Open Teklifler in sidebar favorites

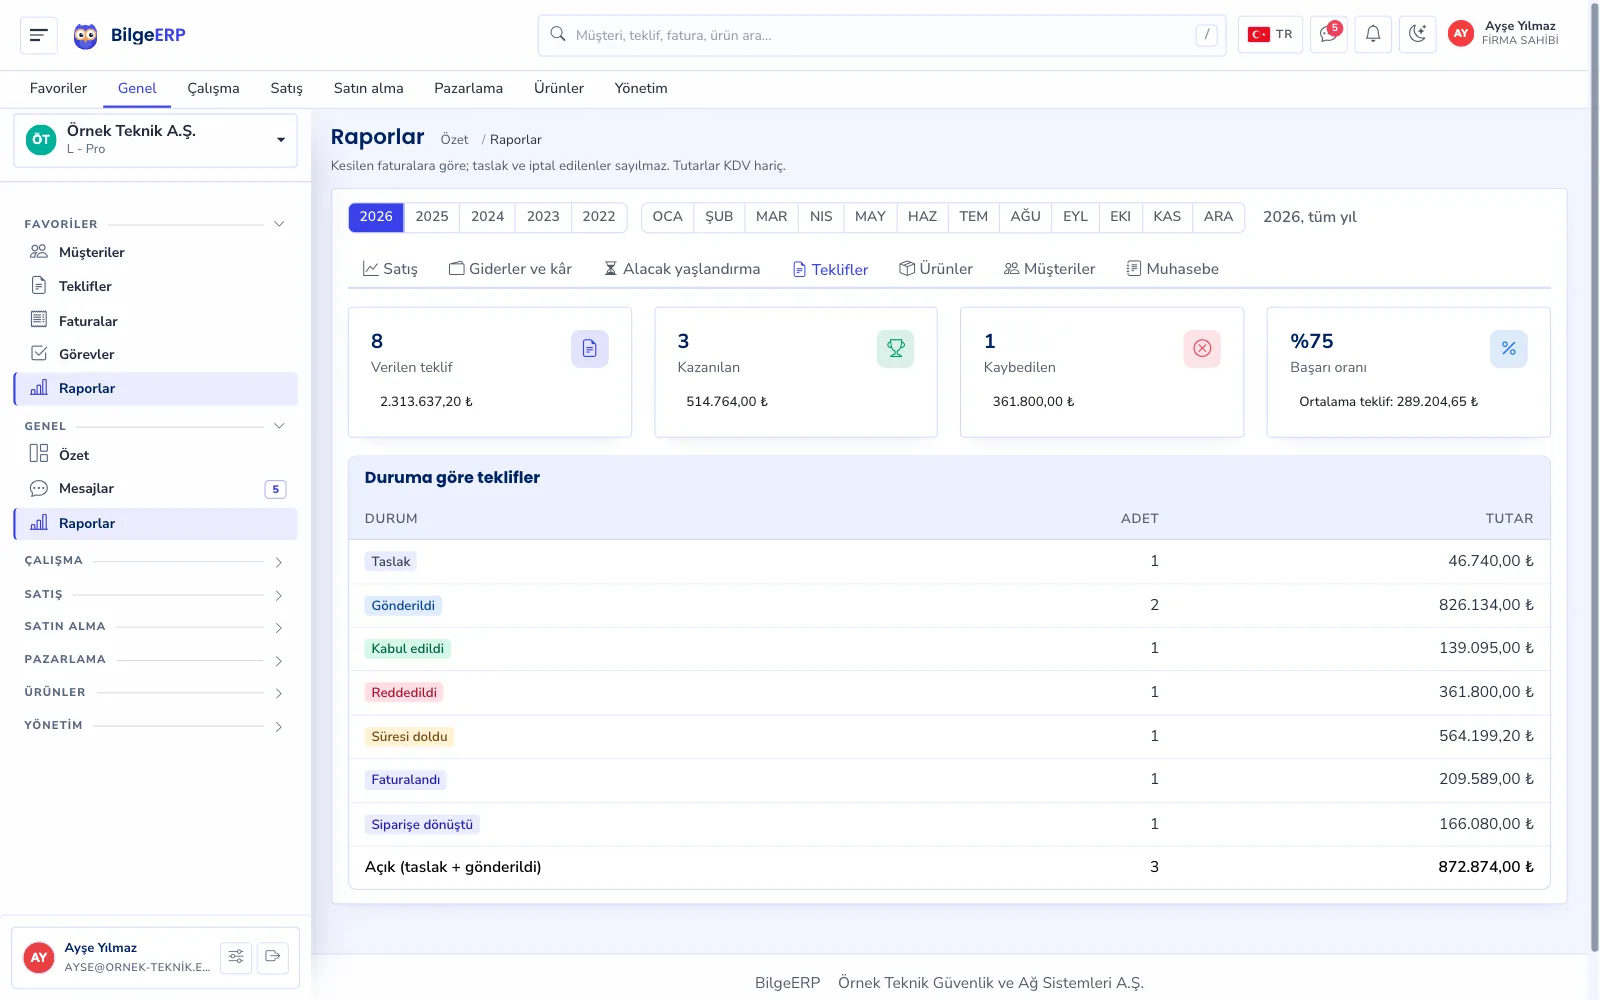[x=156, y=286]
